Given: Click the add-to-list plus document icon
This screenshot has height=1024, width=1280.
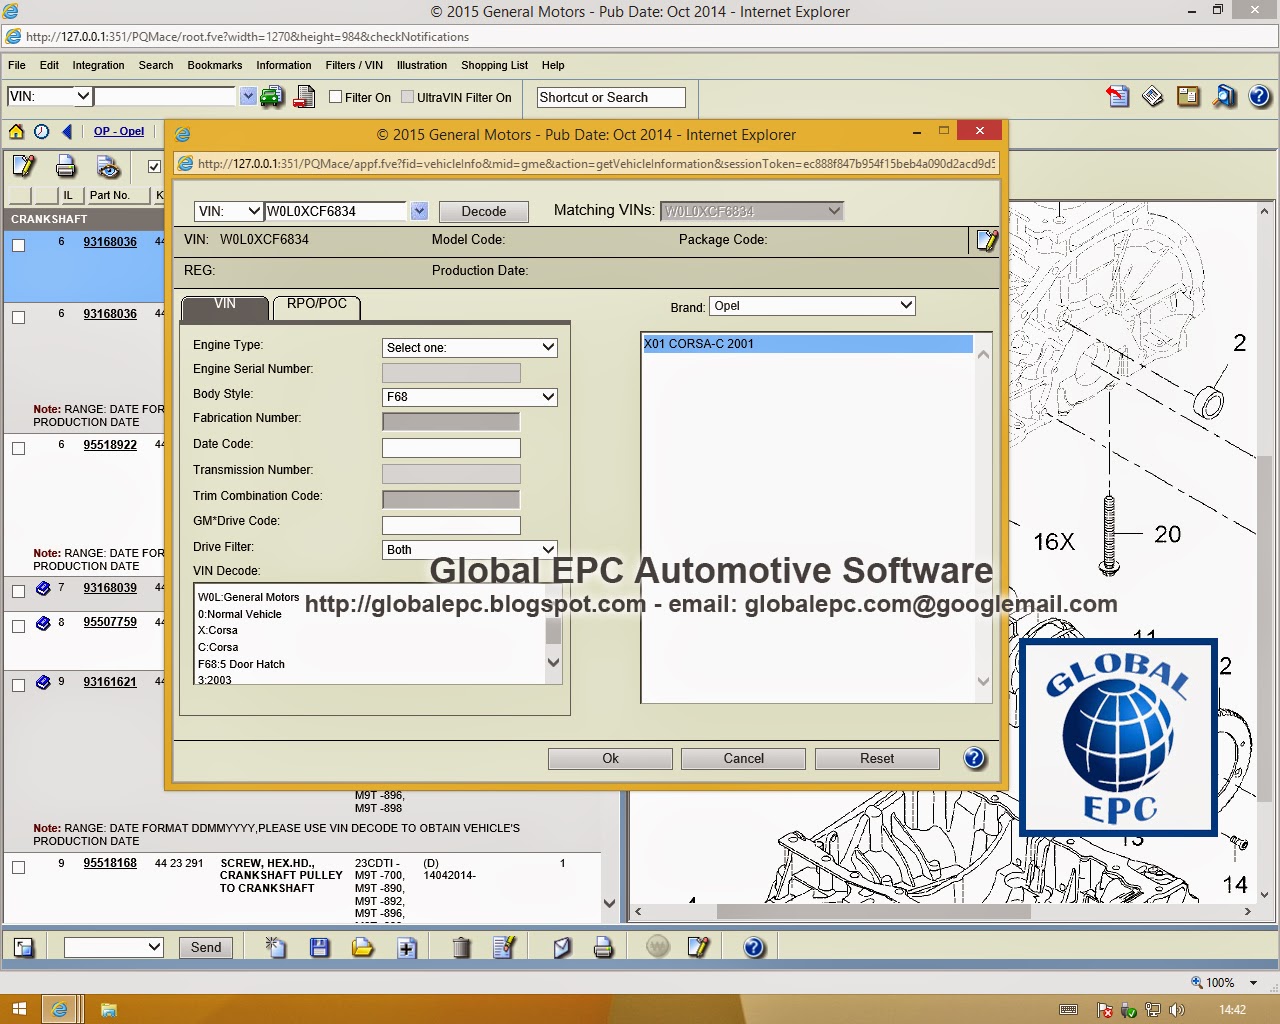Looking at the screenshot, I should coord(407,947).
